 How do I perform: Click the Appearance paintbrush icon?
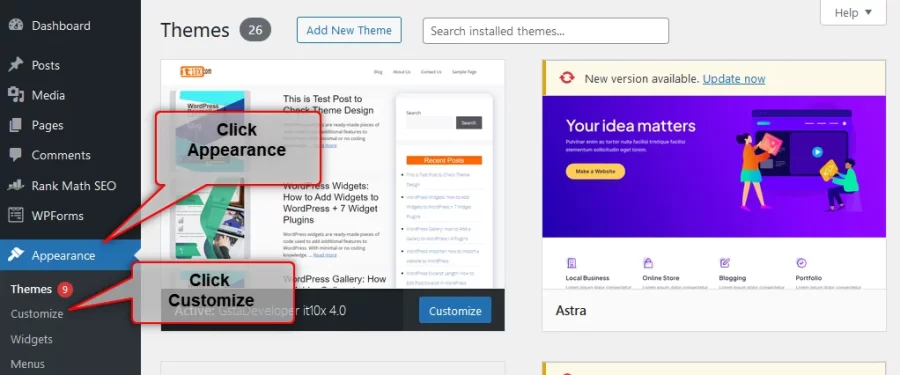15,255
